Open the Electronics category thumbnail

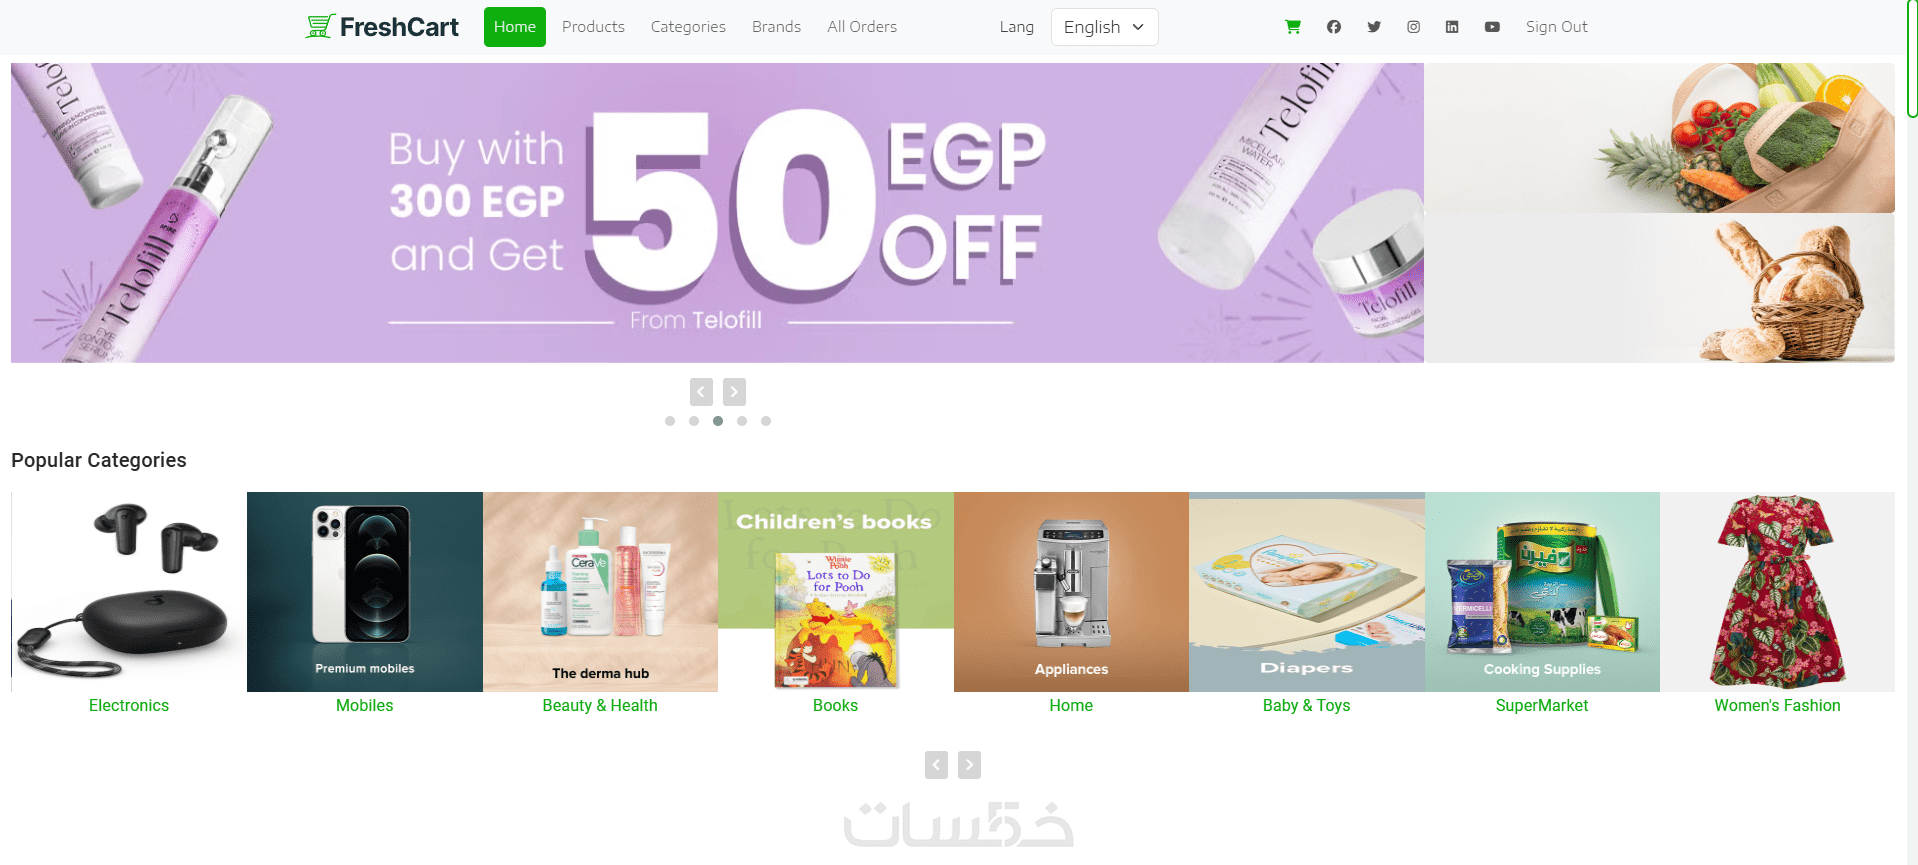(129, 592)
